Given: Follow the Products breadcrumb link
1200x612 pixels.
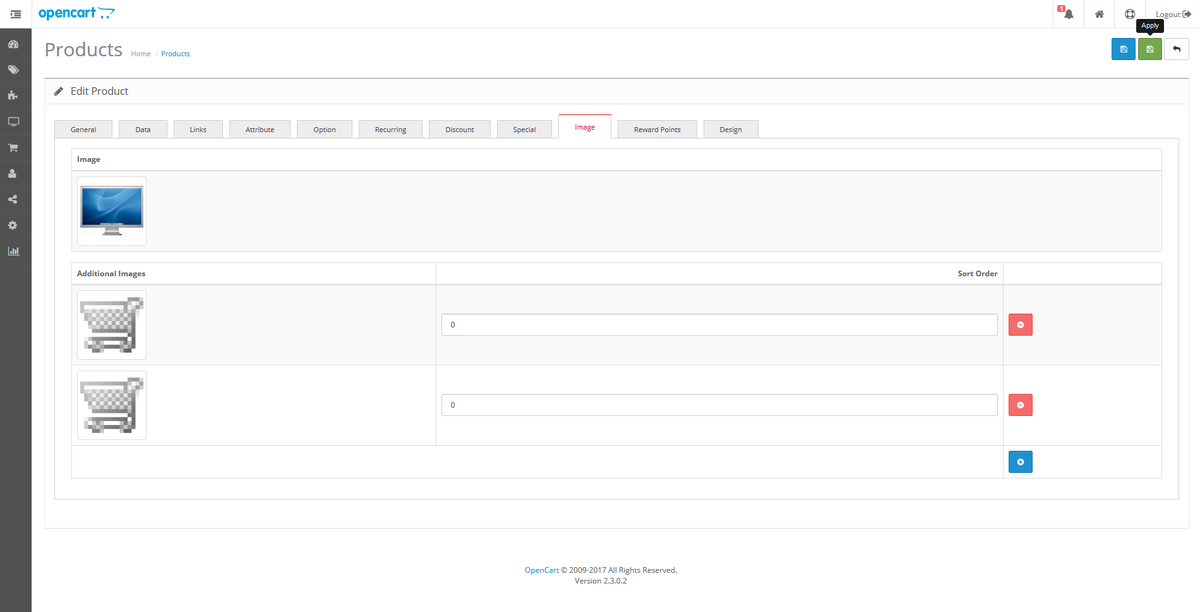Looking at the screenshot, I should pos(175,53).
